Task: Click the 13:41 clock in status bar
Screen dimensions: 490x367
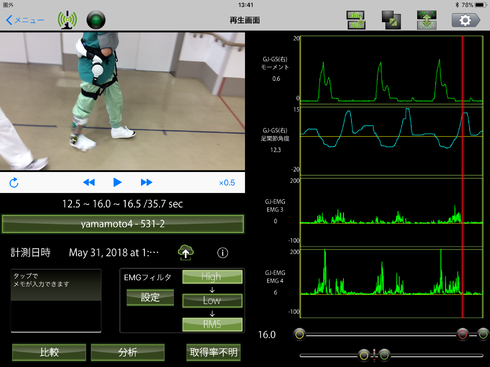Action: coord(246,5)
